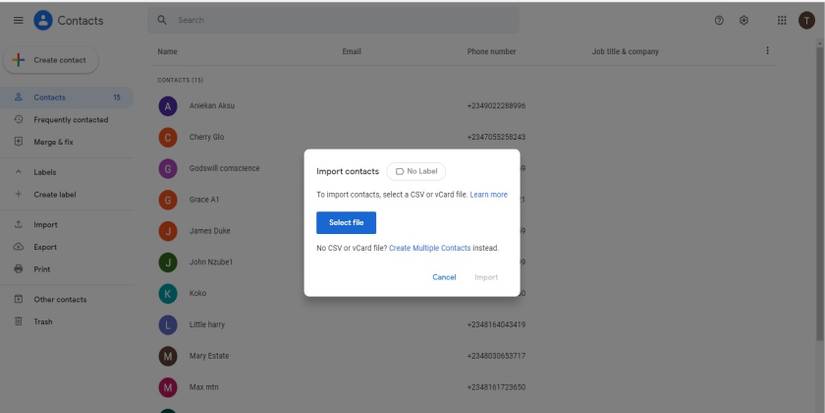This screenshot has width=825, height=413.
Task: Open the Google apps grid
Action: tap(782, 21)
